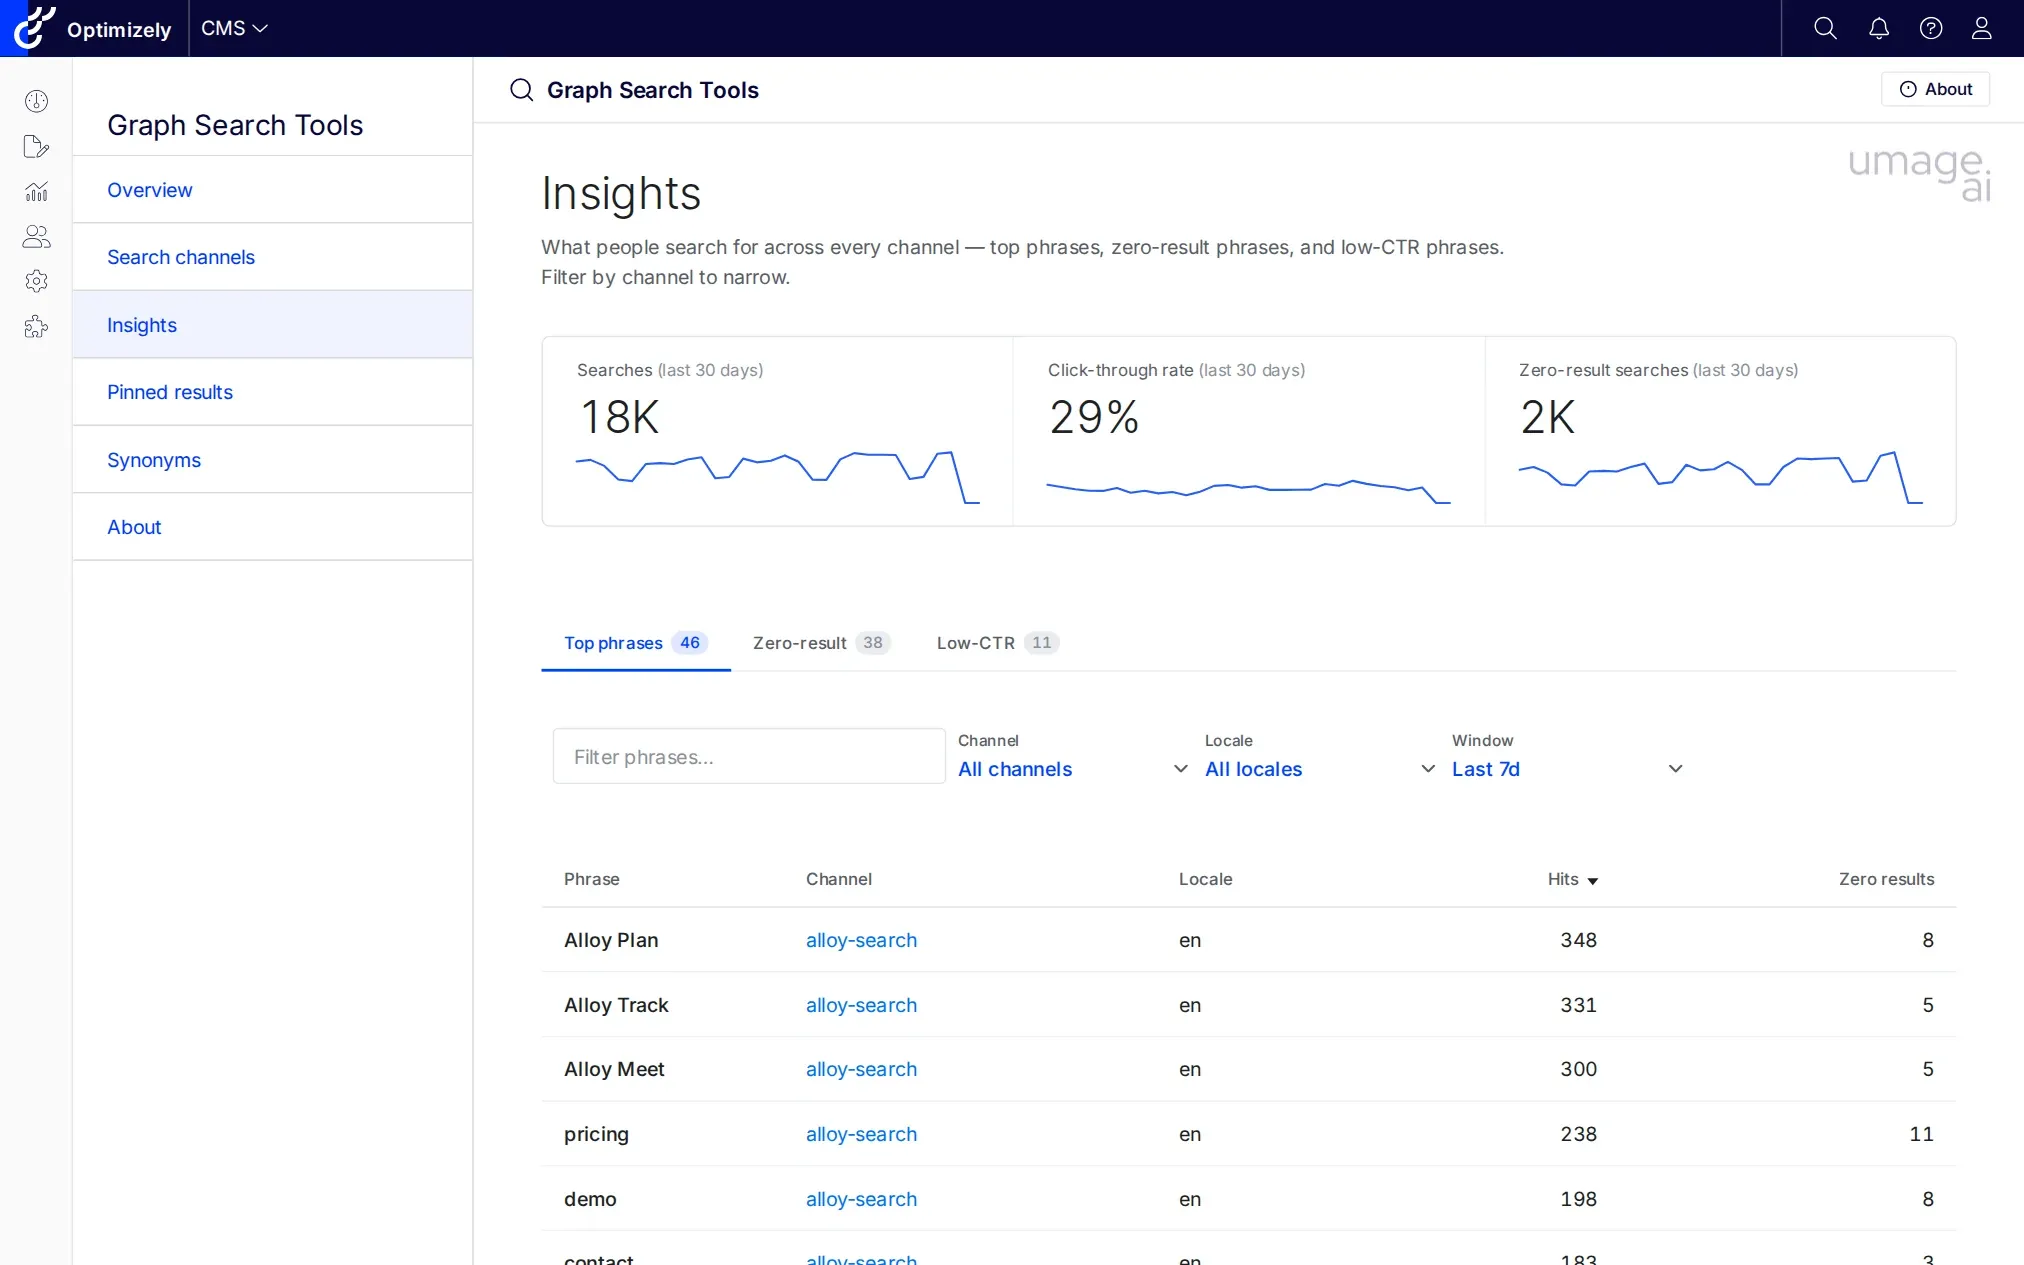Open the notifications bell icon

tap(1879, 28)
